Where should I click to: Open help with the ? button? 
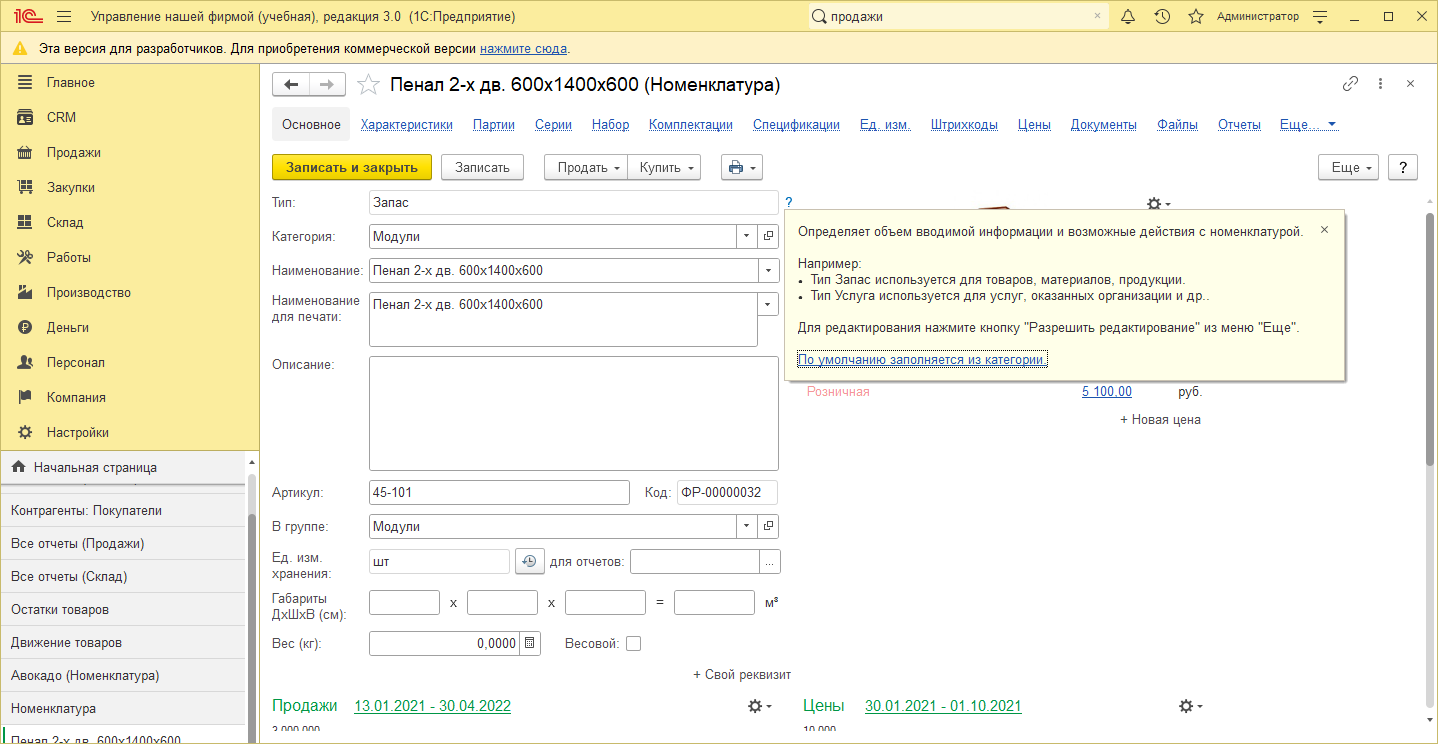(1403, 167)
